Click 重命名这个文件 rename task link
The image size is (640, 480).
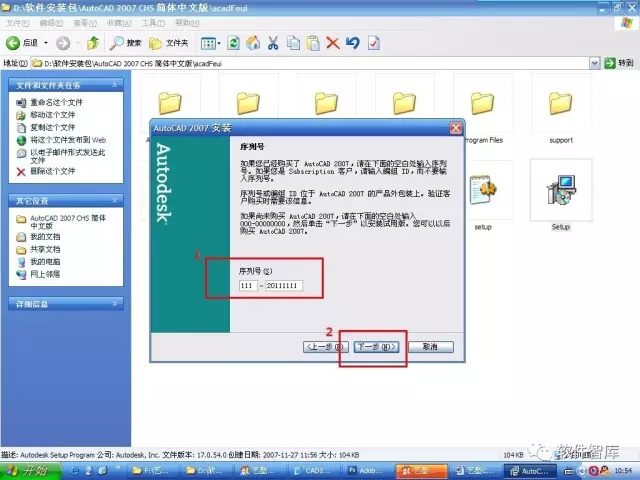(56, 102)
